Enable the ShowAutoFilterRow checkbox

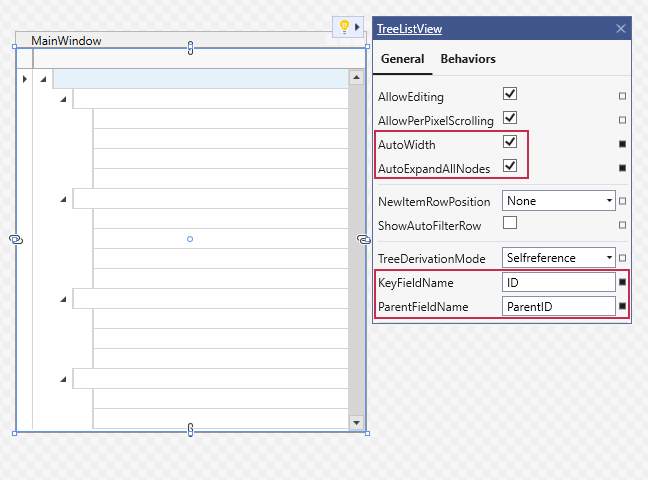(x=510, y=222)
